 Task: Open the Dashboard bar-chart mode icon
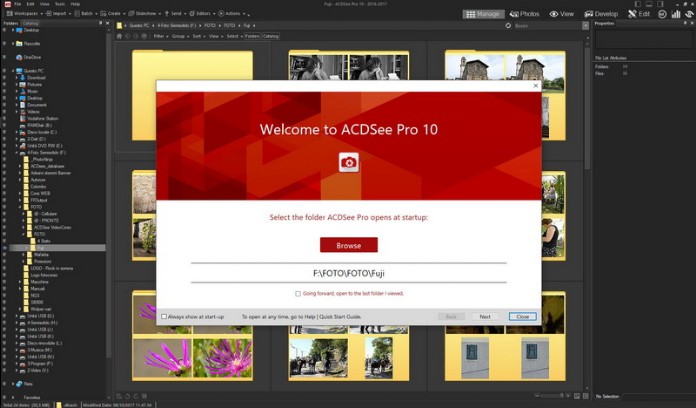(x=676, y=14)
